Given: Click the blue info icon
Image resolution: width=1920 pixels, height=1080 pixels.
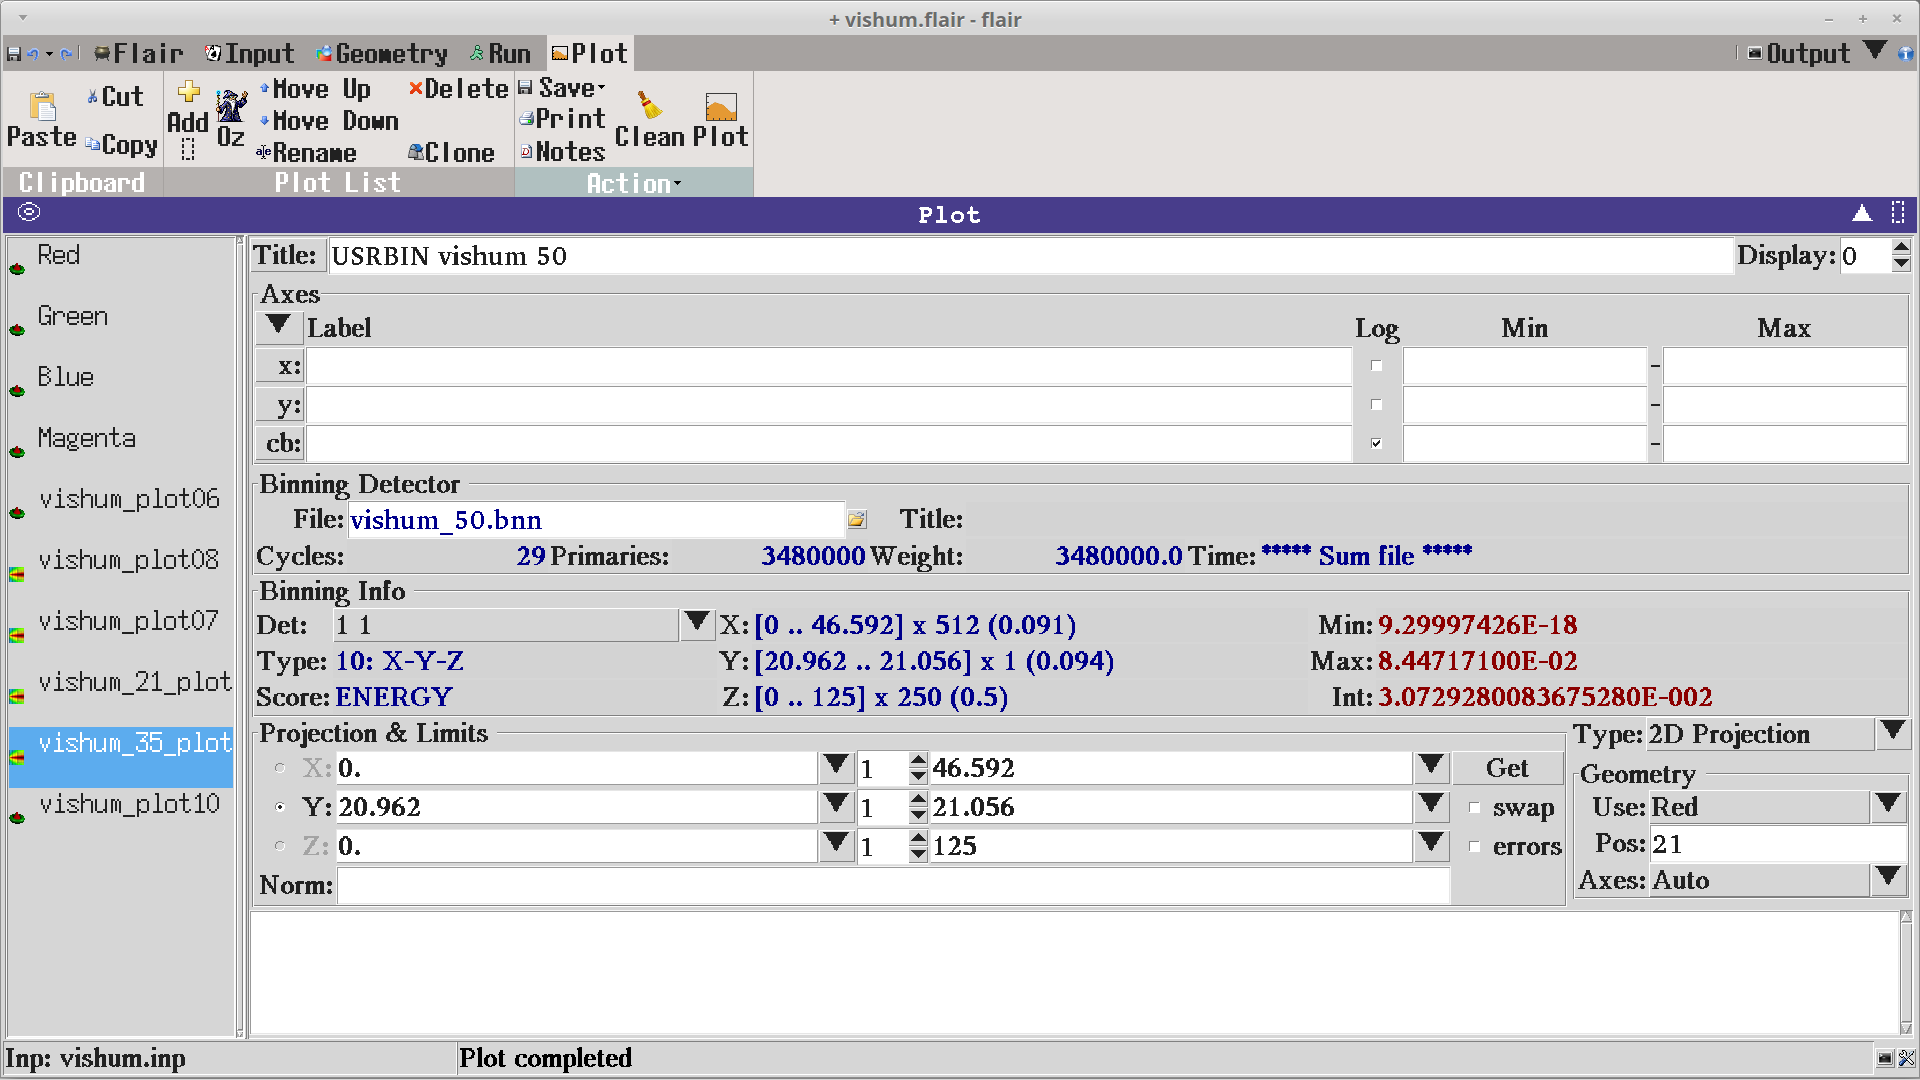Looking at the screenshot, I should [1906, 54].
